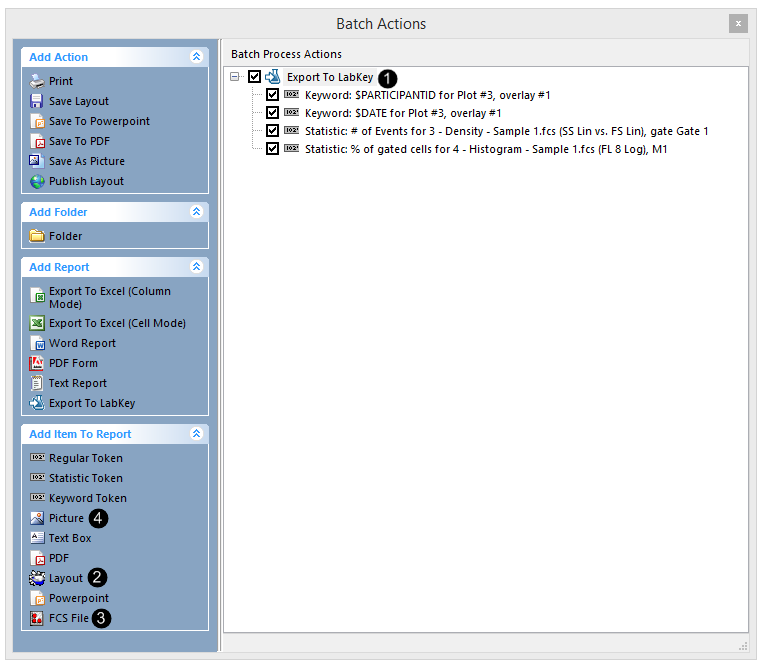Toggle the % of gated cells statistic checkbox
Image resolution: width=764 pixels, height=666 pixels.
(x=272, y=149)
